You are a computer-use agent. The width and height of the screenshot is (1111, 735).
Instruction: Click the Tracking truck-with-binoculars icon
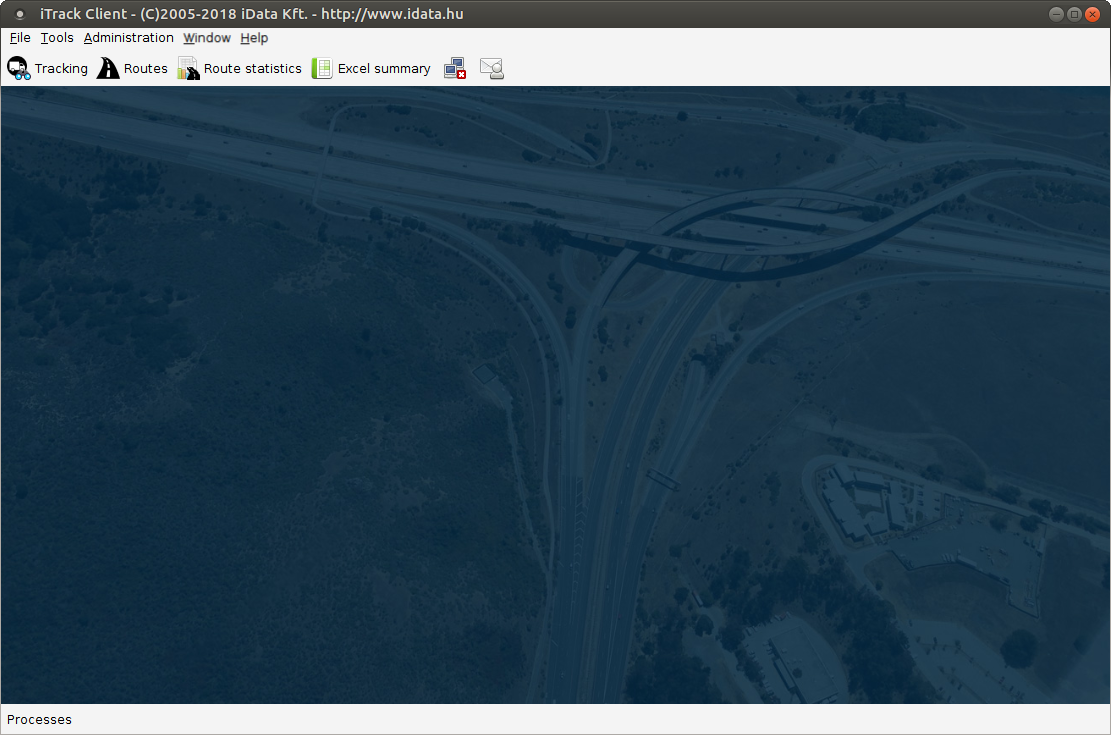click(19, 68)
